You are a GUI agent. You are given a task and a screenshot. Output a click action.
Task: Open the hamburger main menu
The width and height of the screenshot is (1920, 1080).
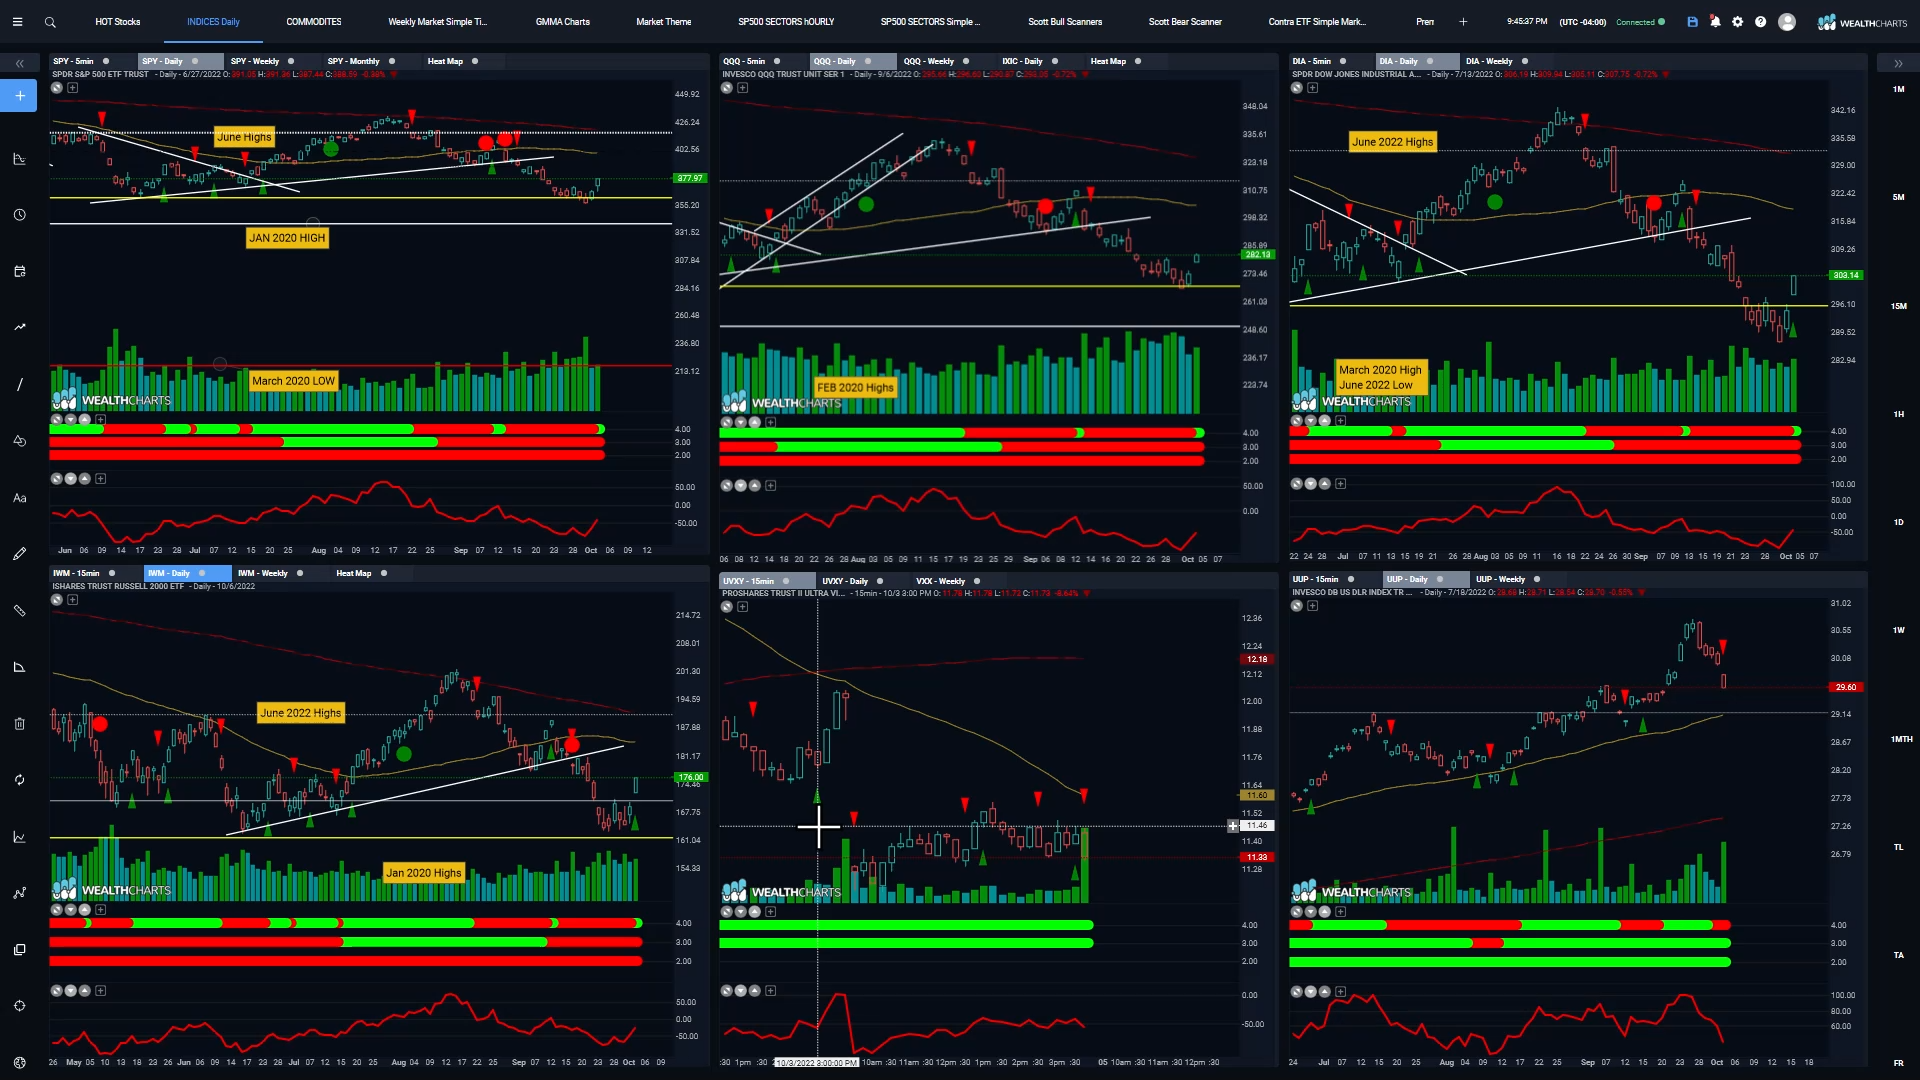pyautogui.click(x=17, y=22)
